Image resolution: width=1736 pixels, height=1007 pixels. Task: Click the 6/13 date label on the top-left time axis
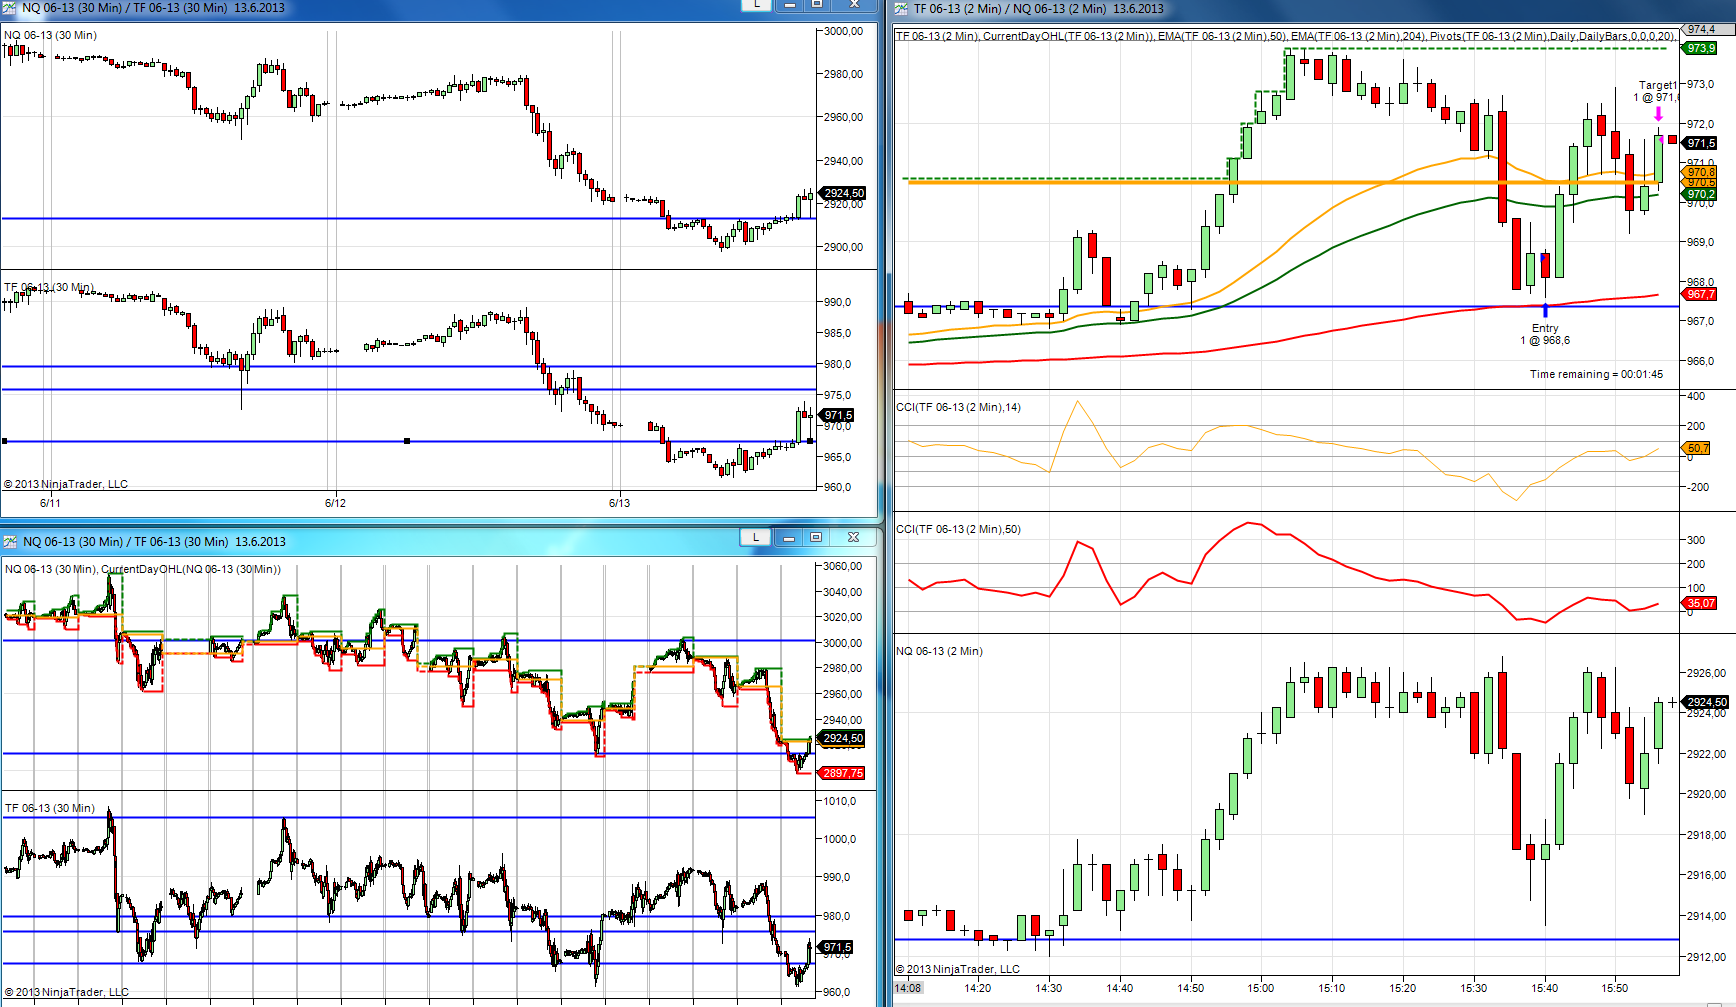tap(620, 503)
